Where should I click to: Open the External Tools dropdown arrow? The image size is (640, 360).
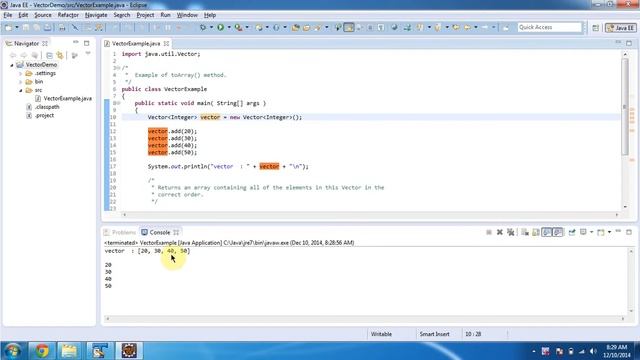pos(247,27)
